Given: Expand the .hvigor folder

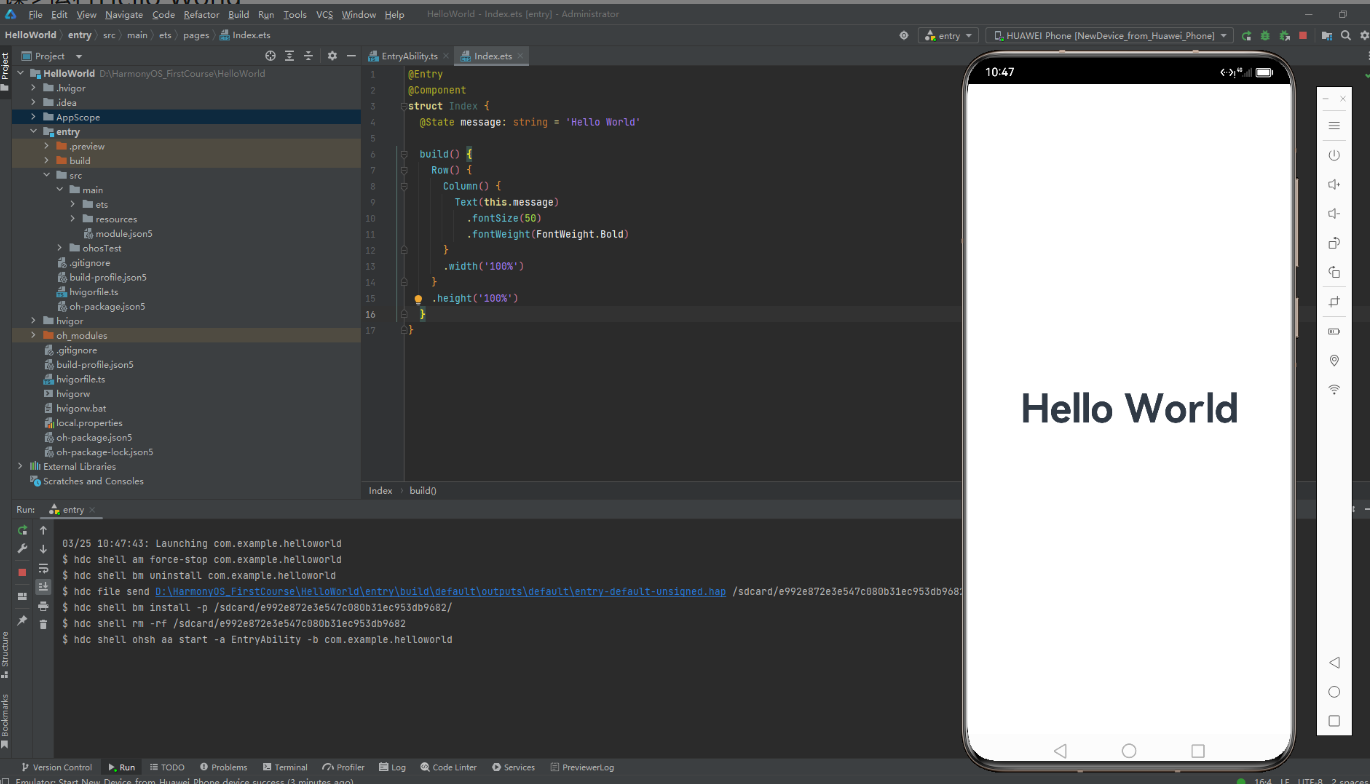Looking at the screenshot, I should (x=33, y=88).
